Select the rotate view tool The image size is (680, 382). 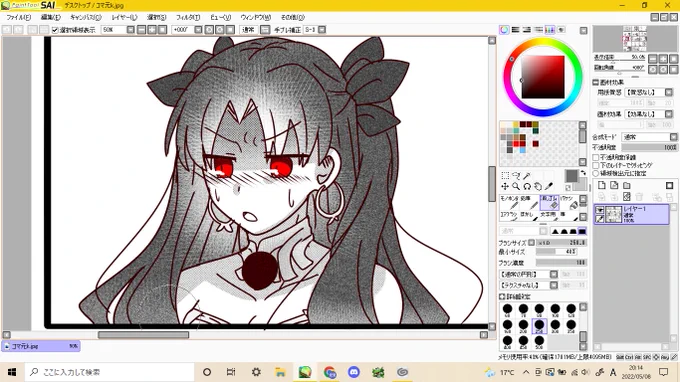click(527, 186)
